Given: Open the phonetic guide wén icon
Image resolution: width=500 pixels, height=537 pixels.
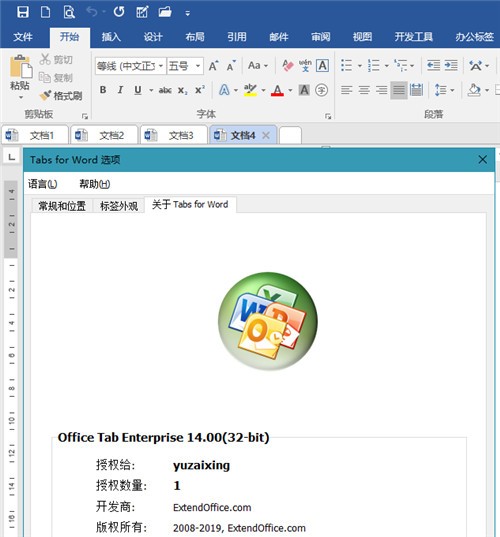Looking at the screenshot, I should [x=305, y=65].
